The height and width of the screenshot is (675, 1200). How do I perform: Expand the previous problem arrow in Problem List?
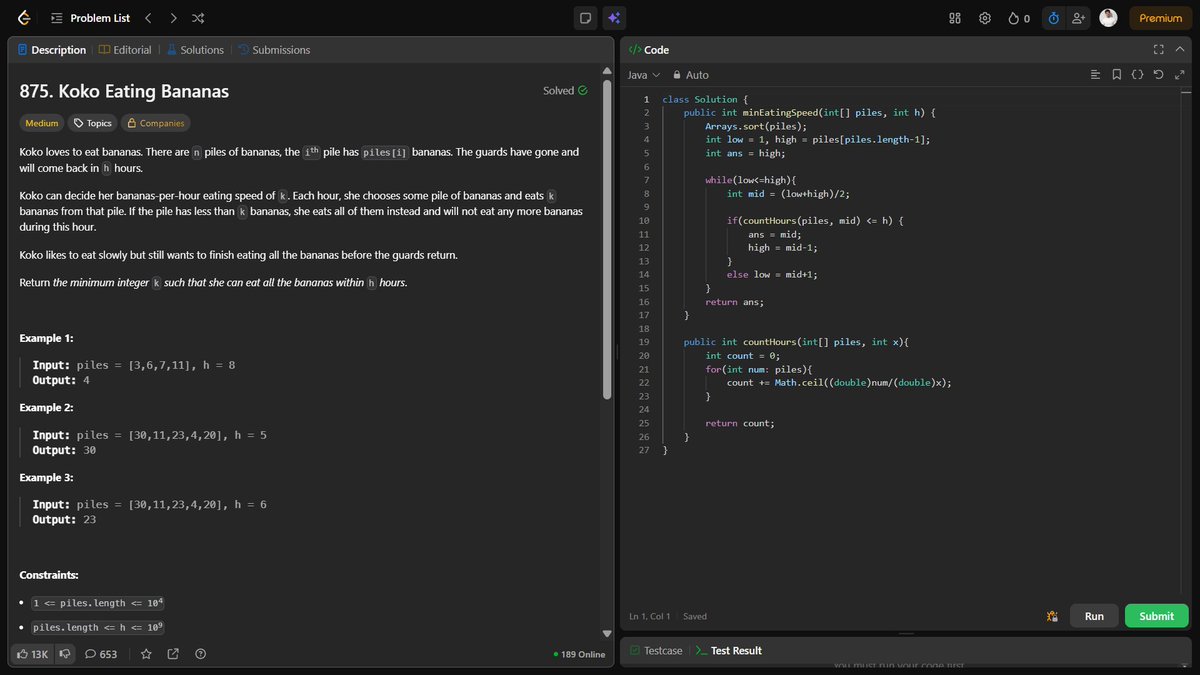149,17
